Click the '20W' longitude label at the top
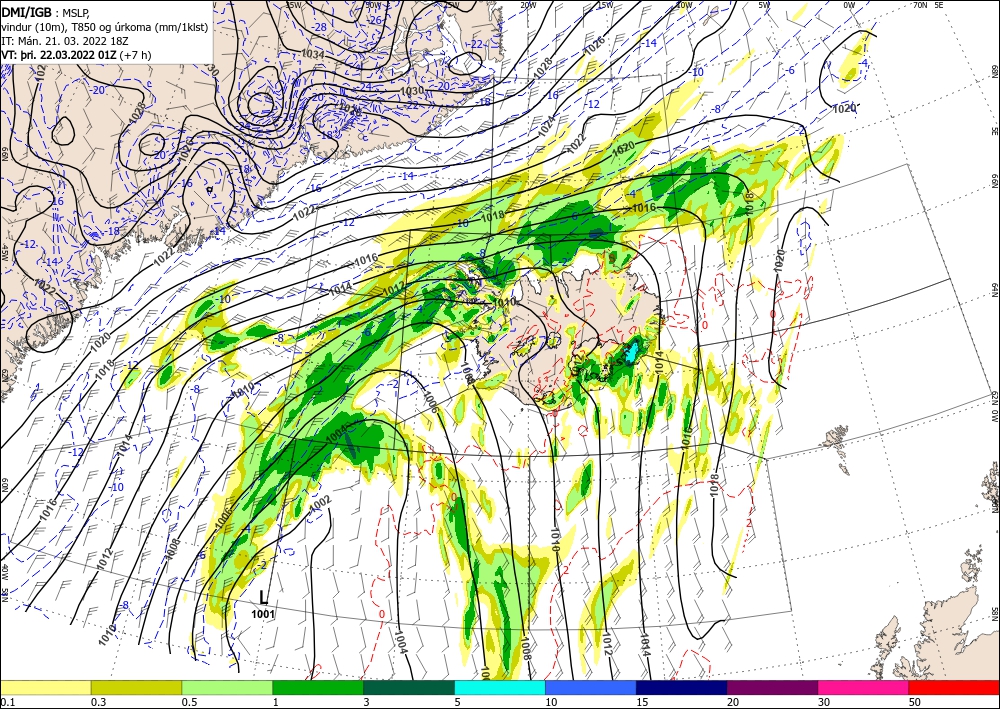1000x709 pixels. [x=527, y=5]
